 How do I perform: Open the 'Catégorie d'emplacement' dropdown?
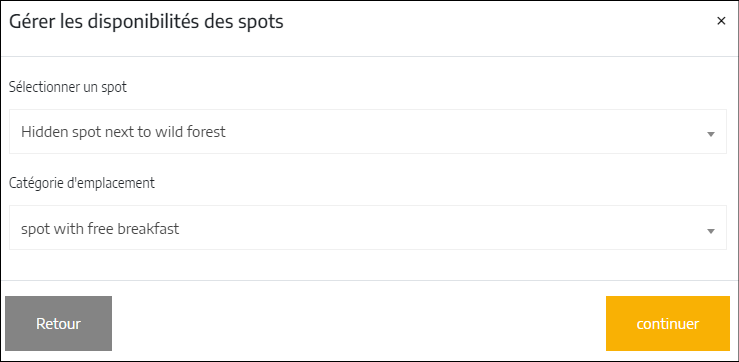[x=368, y=228]
